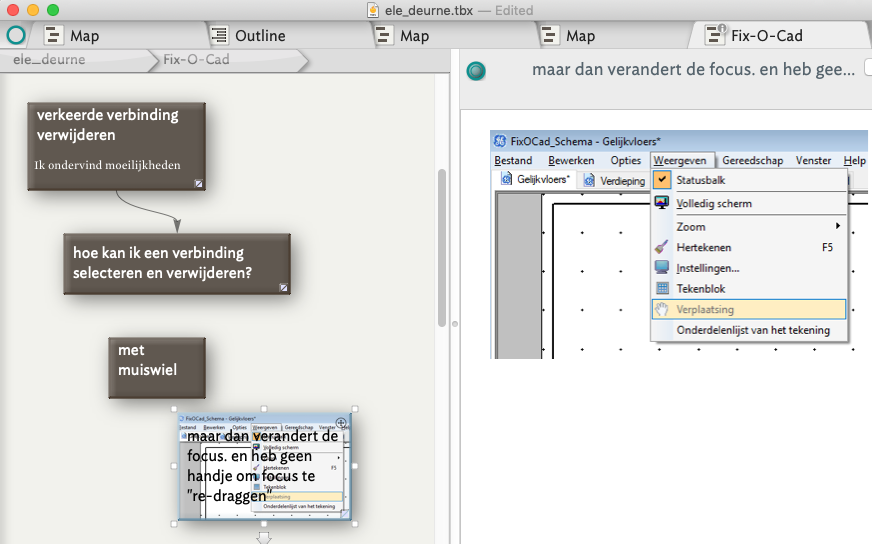Click the link arrow widget below selected note
This screenshot has height=544, width=872.
coord(264,537)
